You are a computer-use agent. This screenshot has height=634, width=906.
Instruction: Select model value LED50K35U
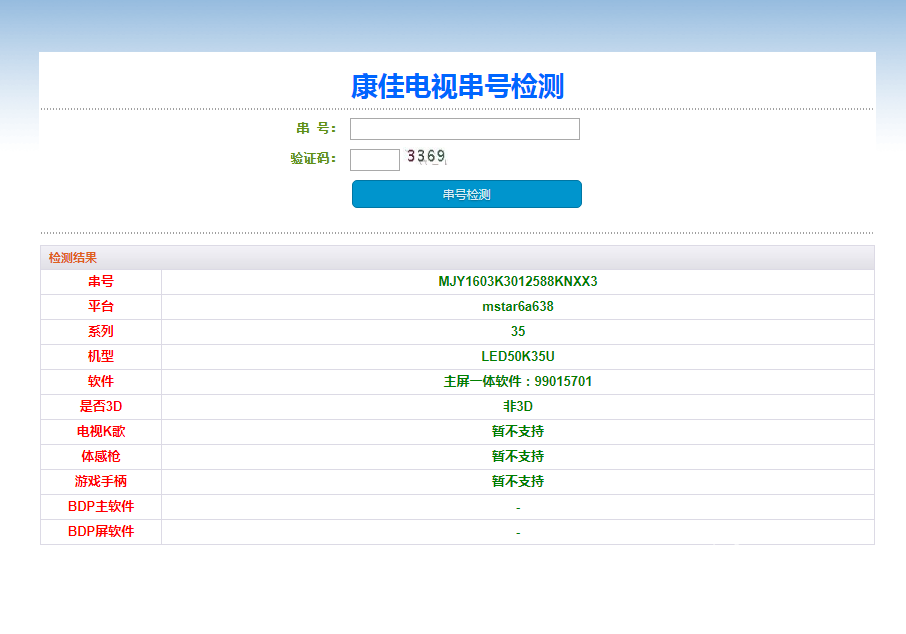(x=518, y=356)
